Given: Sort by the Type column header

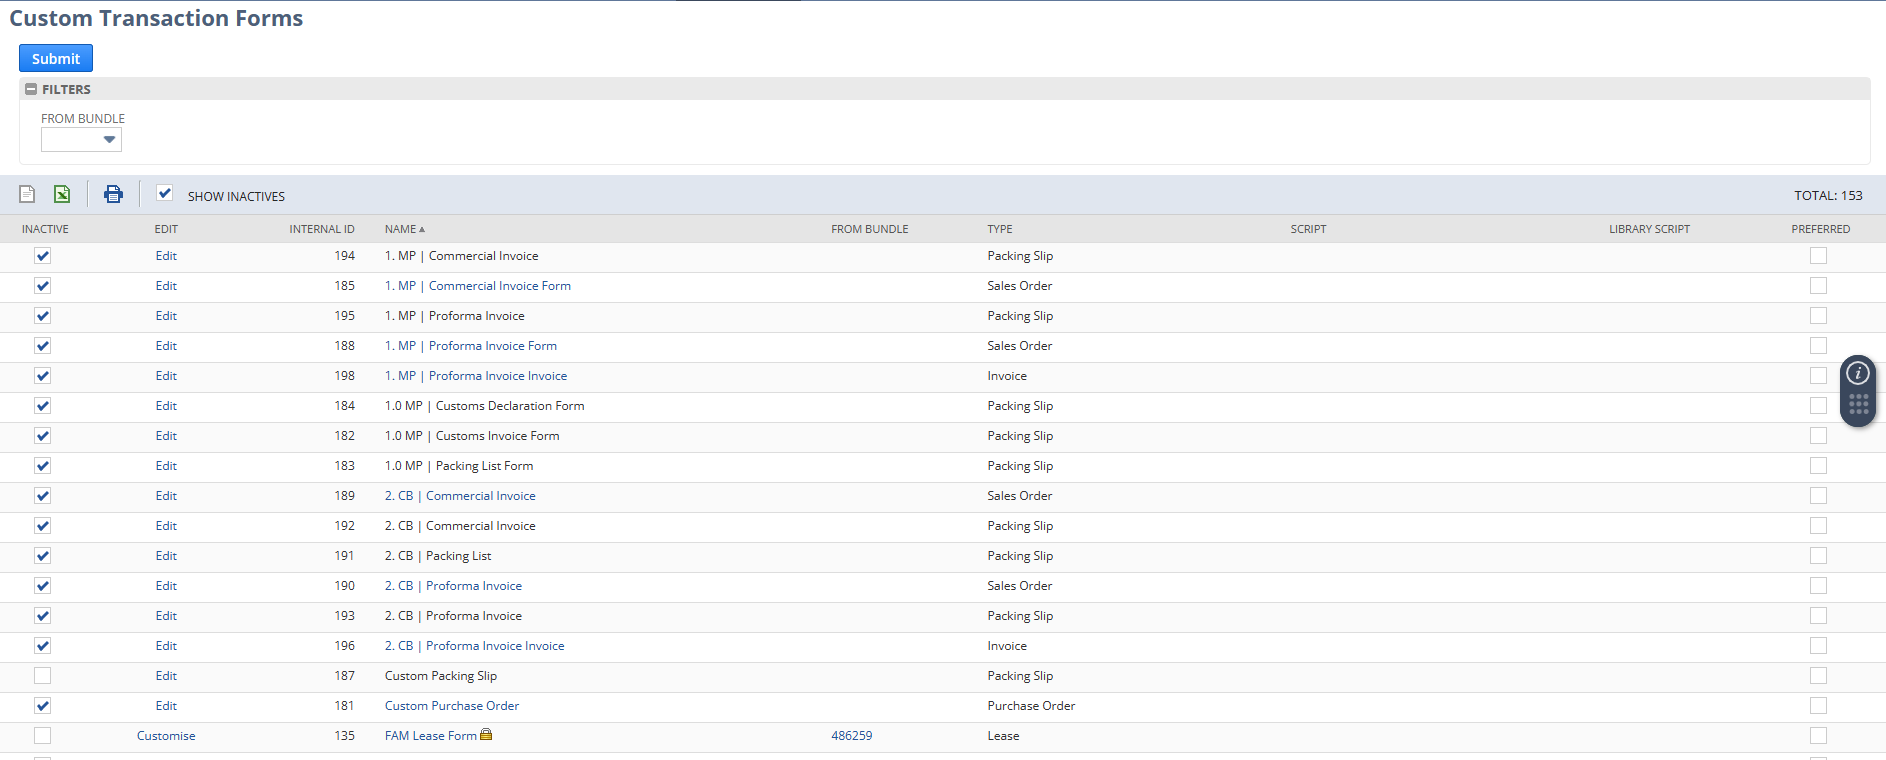Looking at the screenshot, I should [x=999, y=230].
